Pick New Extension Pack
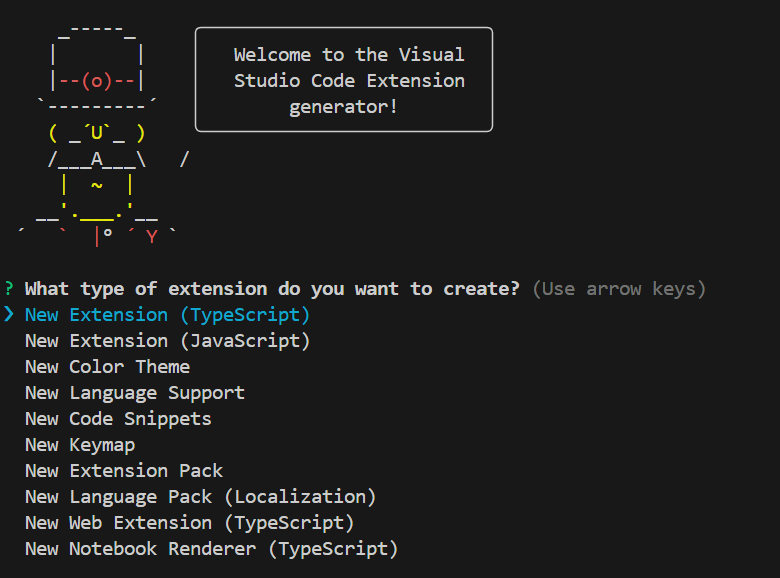The image size is (780, 578). point(124,471)
